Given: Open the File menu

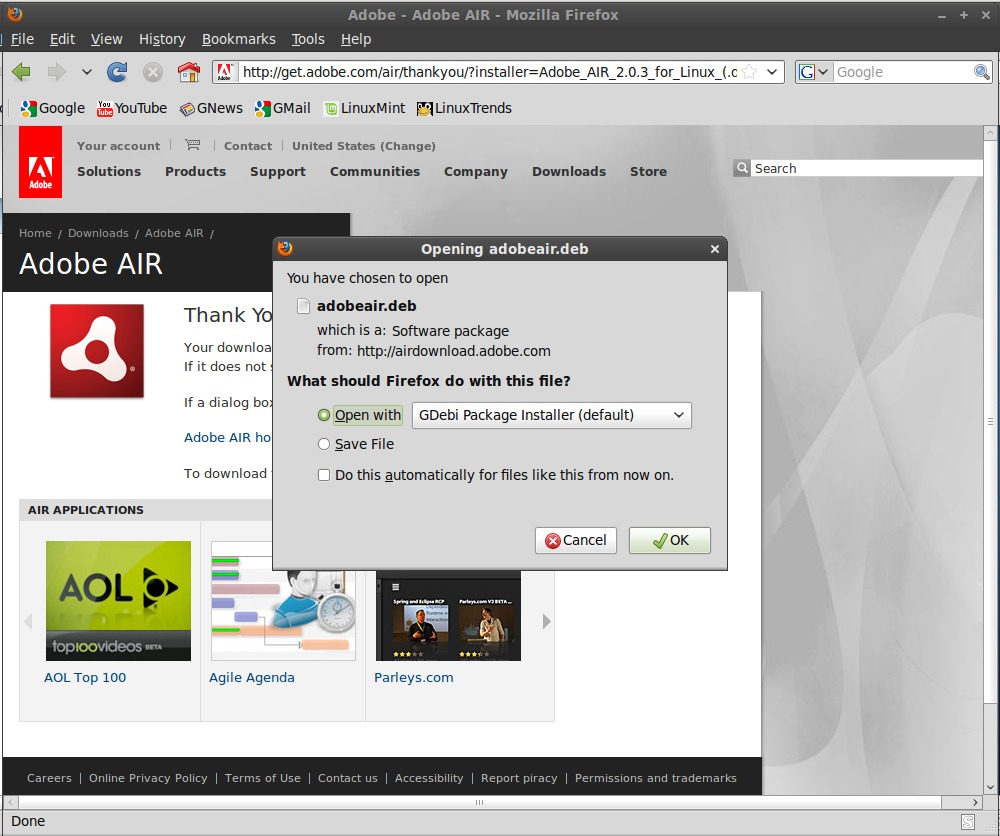Looking at the screenshot, I should click(22, 40).
